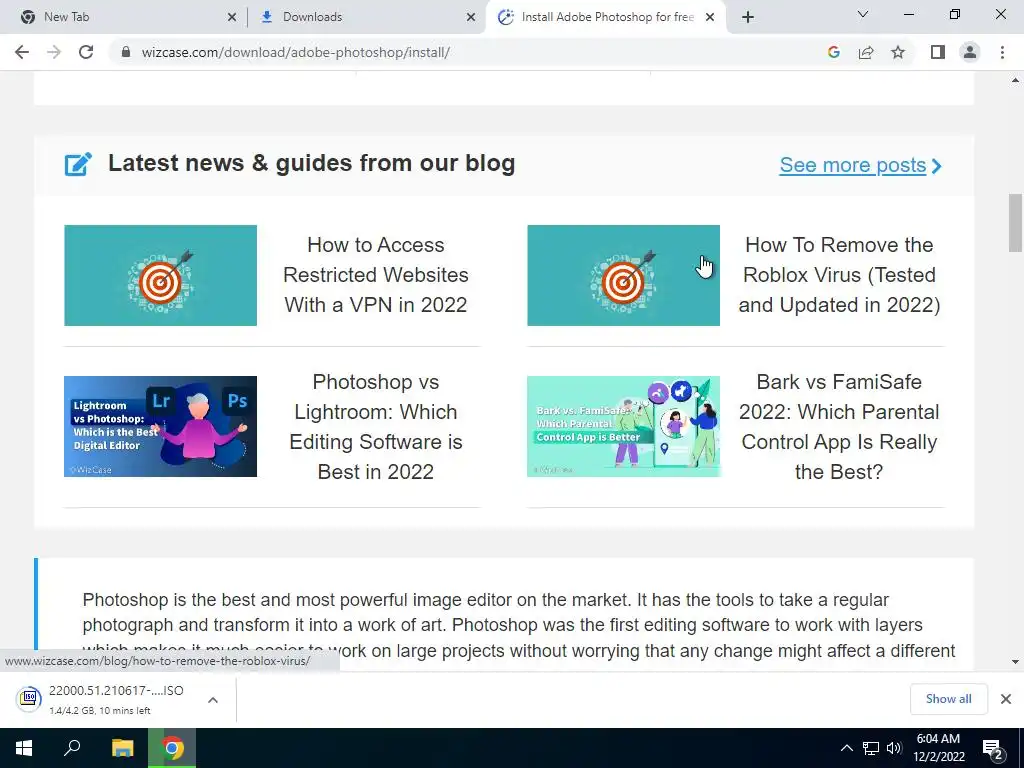Open Bark vs FamiSafe 2022 article link
1024x768 pixels.
point(839,426)
